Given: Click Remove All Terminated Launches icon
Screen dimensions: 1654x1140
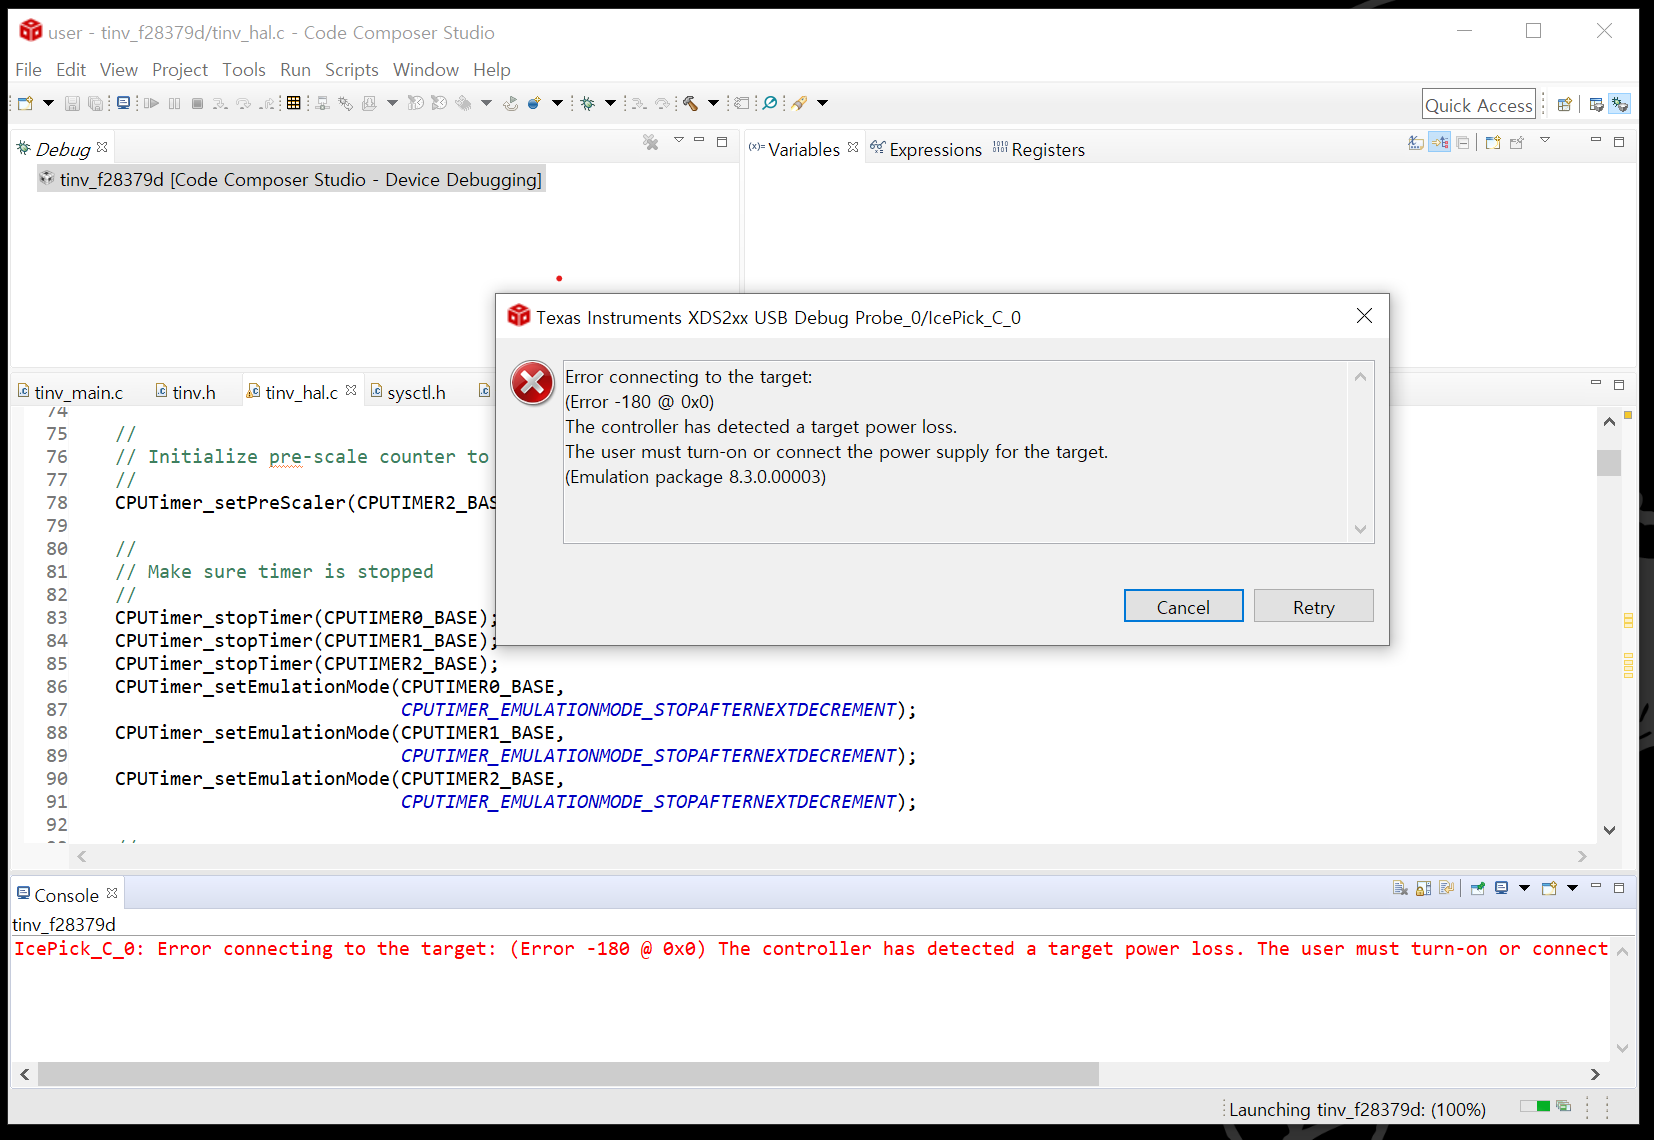Looking at the screenshot, I should point(651,142).
